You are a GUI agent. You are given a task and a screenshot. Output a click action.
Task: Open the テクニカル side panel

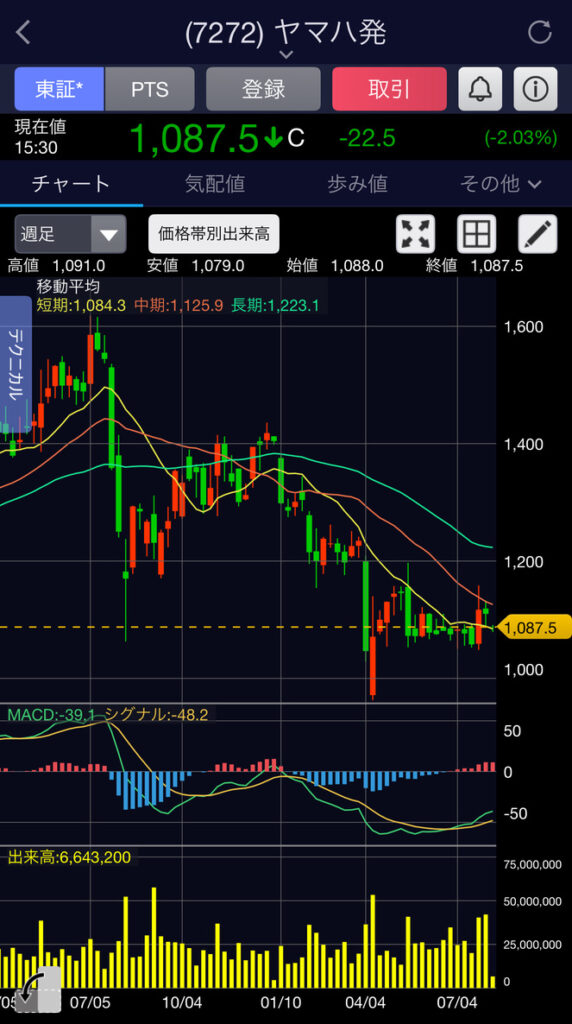16,362
